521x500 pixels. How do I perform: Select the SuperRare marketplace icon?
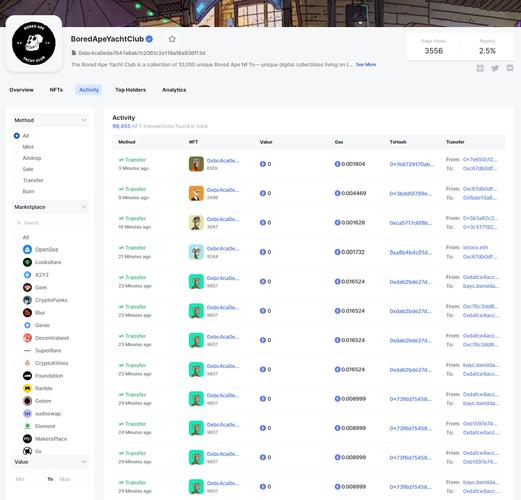pyautogui.click(x=27, y=350)
